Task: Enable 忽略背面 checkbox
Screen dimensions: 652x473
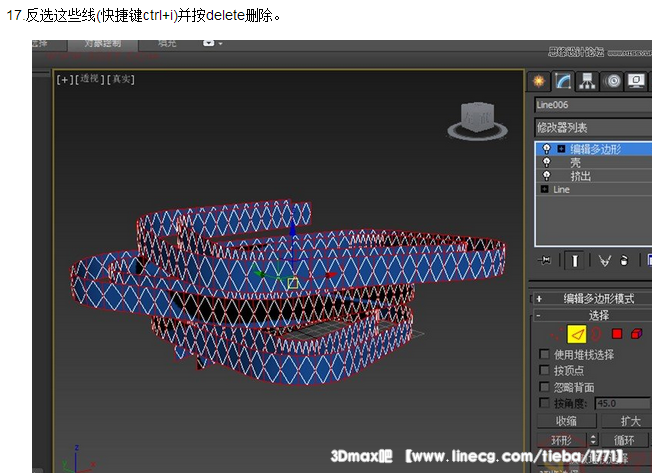Action: tap(544, 387)
